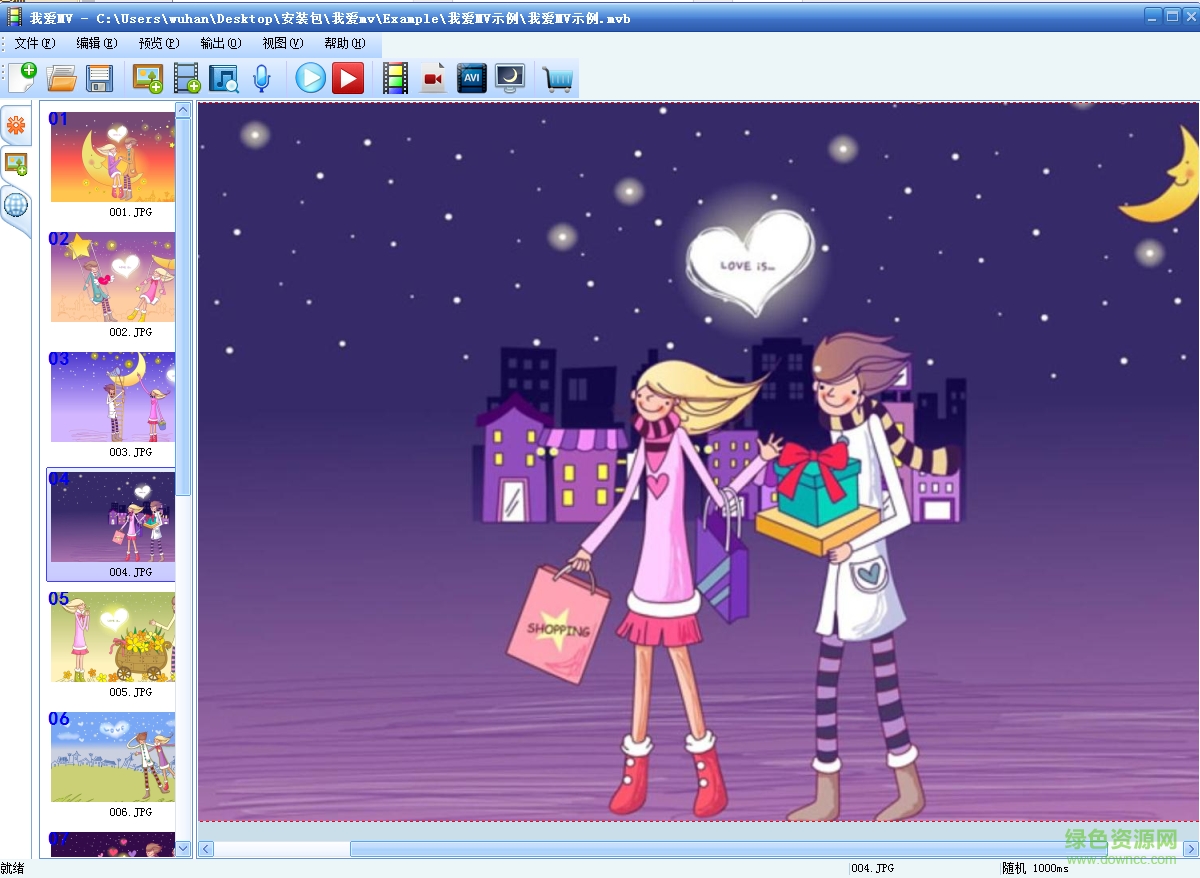The height and width of the screenshot is (878, 1200).
Task: Click the AVI export icon
Action: tap(471, 78)
